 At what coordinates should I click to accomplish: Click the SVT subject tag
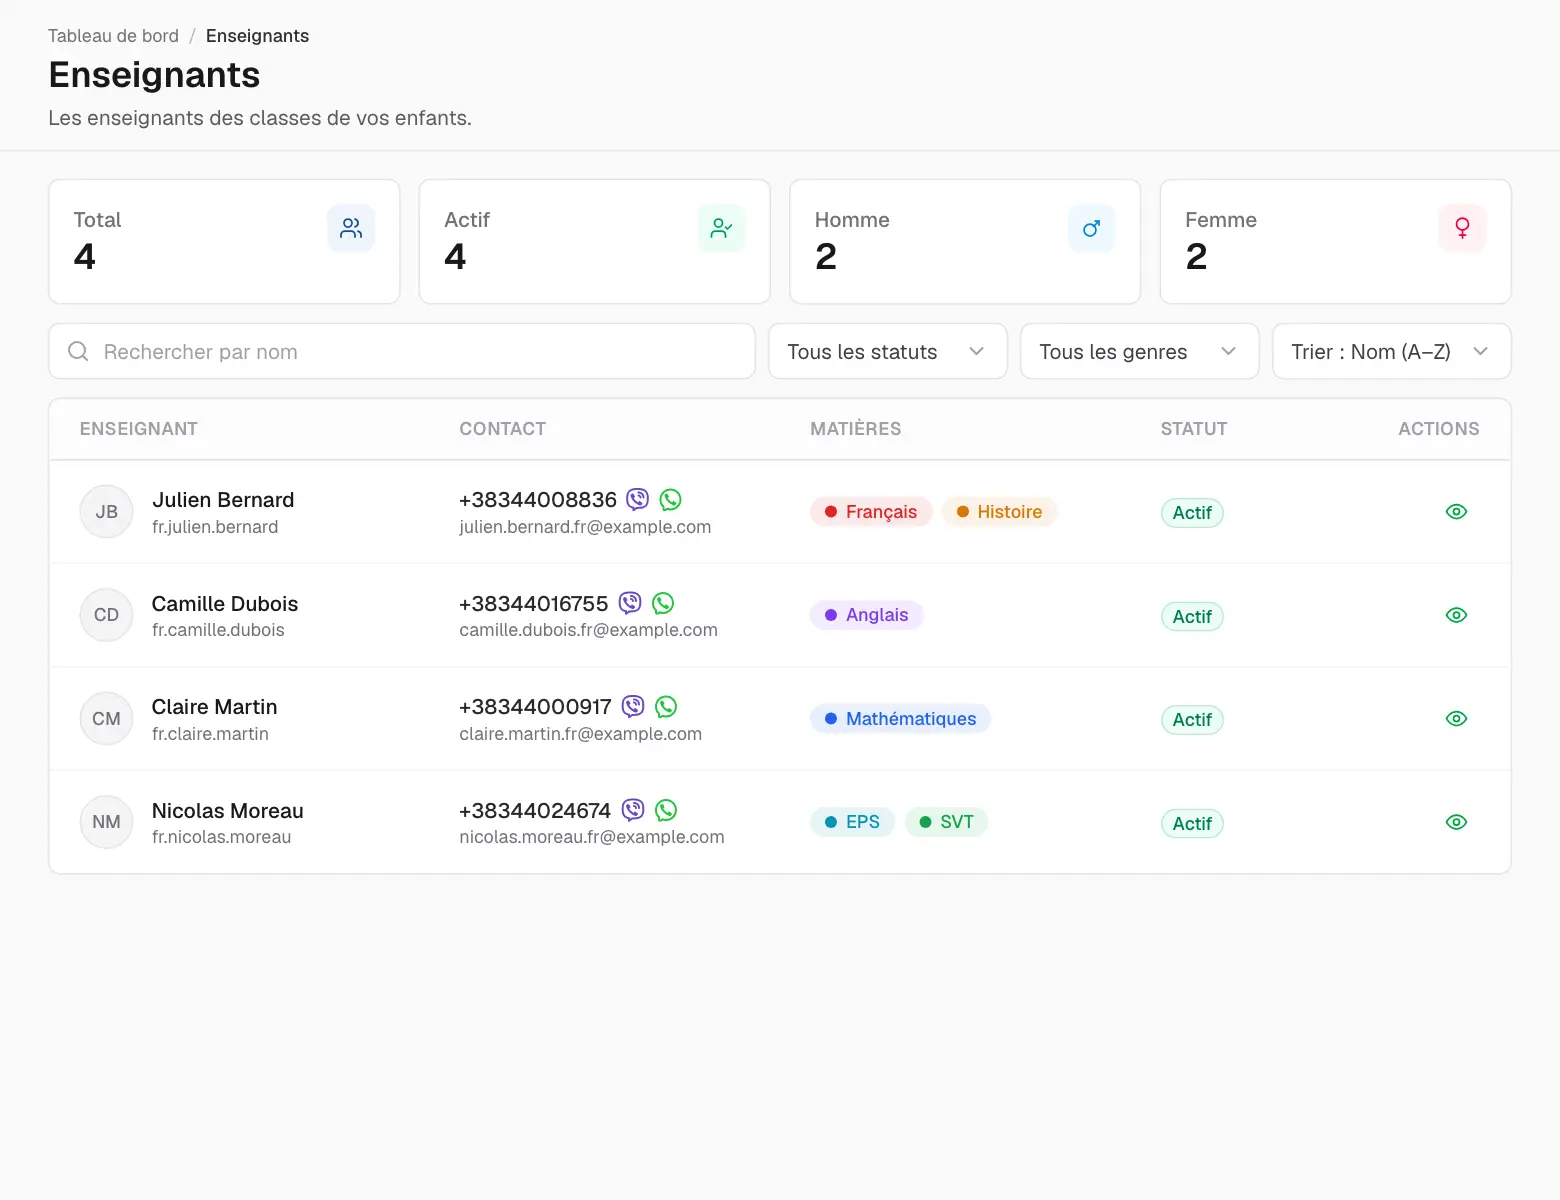(x=946, y=822)
